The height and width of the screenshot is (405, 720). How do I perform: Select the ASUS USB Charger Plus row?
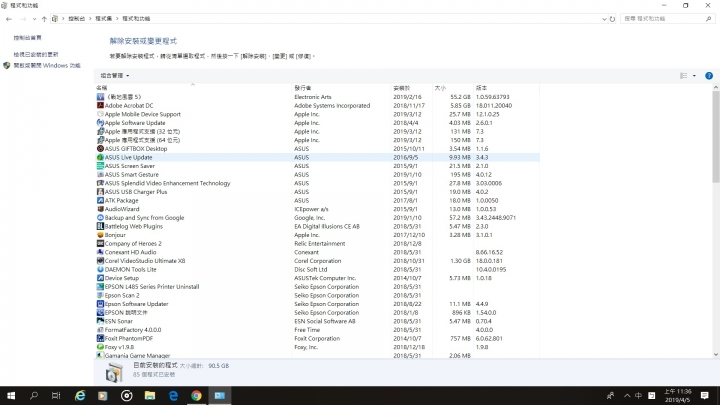tap(318, 191)
